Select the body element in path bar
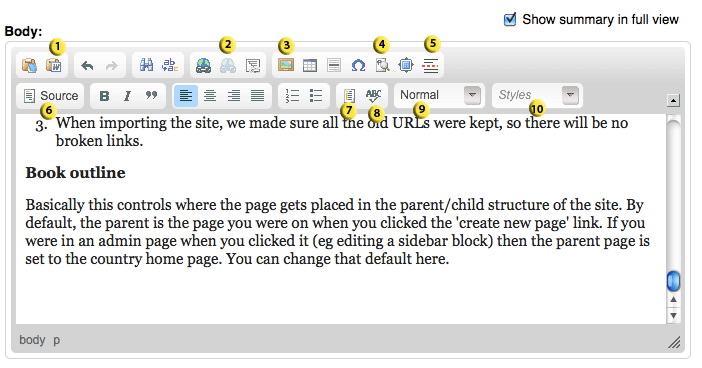Viewport: 702px width, 368px height. coord(32,340)
